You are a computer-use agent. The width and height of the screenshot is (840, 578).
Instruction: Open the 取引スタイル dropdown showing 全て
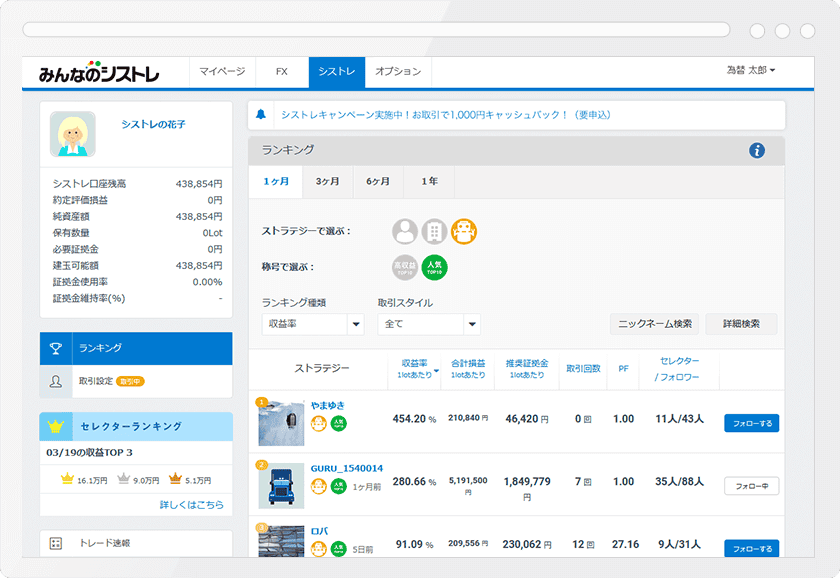coord(430,324)
